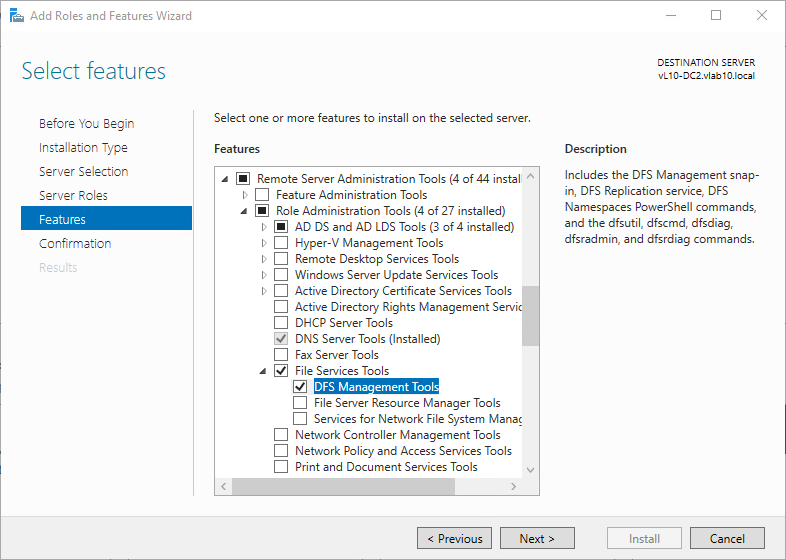Screen dimensions: 786x560
Task: Click the wizard icon in title bar
Action: 15,15
